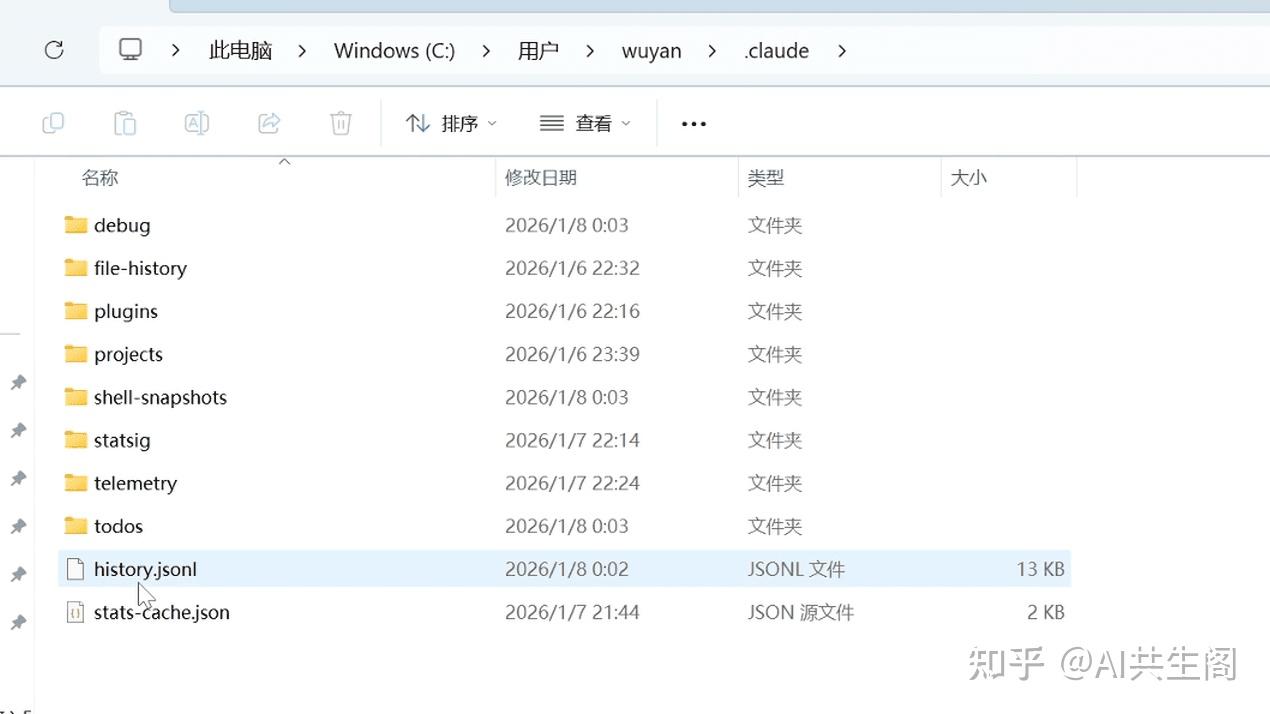Expand the chevron after .claude in breadcrumb
This screenshot has height=714, width=1270.
[x=842, y=50]
